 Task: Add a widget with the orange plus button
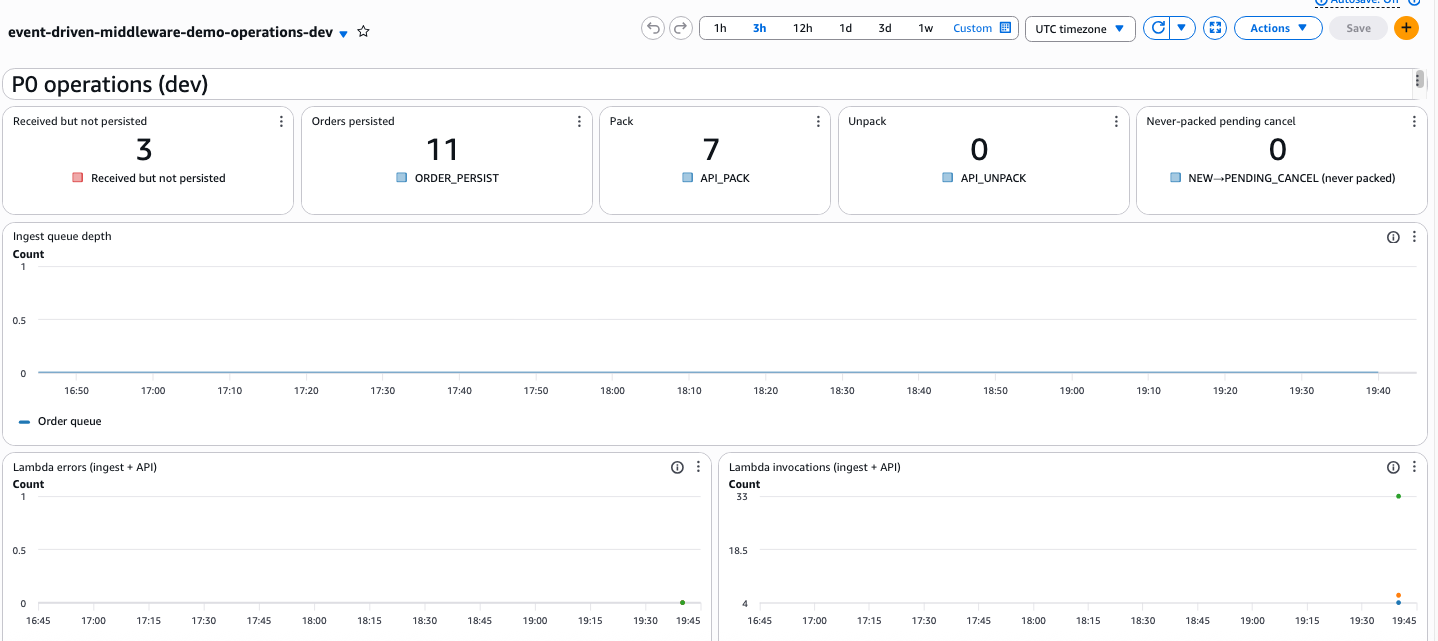1406,28
